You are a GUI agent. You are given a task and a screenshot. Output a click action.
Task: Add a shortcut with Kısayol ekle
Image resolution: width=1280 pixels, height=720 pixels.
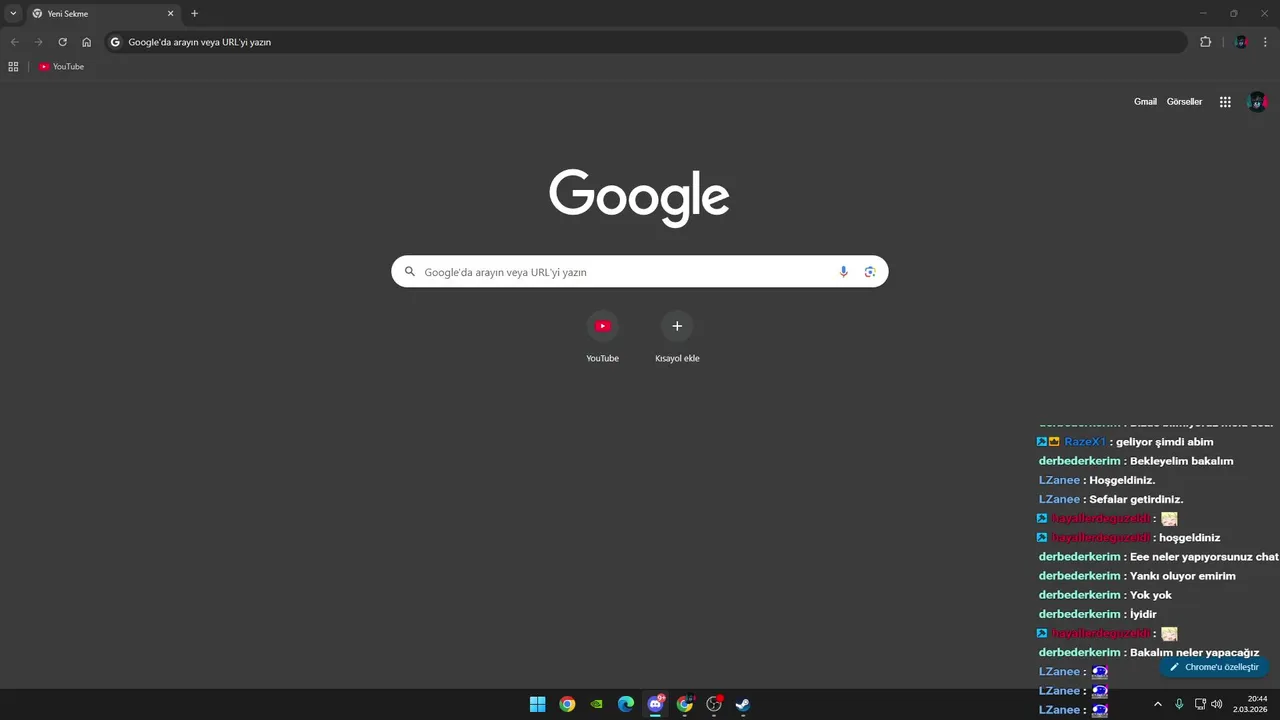pos(677,337)
